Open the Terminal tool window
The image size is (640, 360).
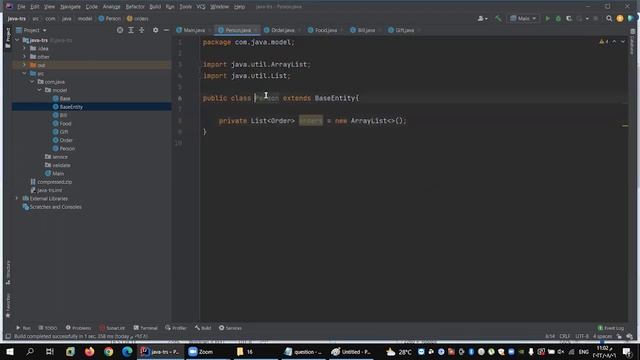point(145,328)
